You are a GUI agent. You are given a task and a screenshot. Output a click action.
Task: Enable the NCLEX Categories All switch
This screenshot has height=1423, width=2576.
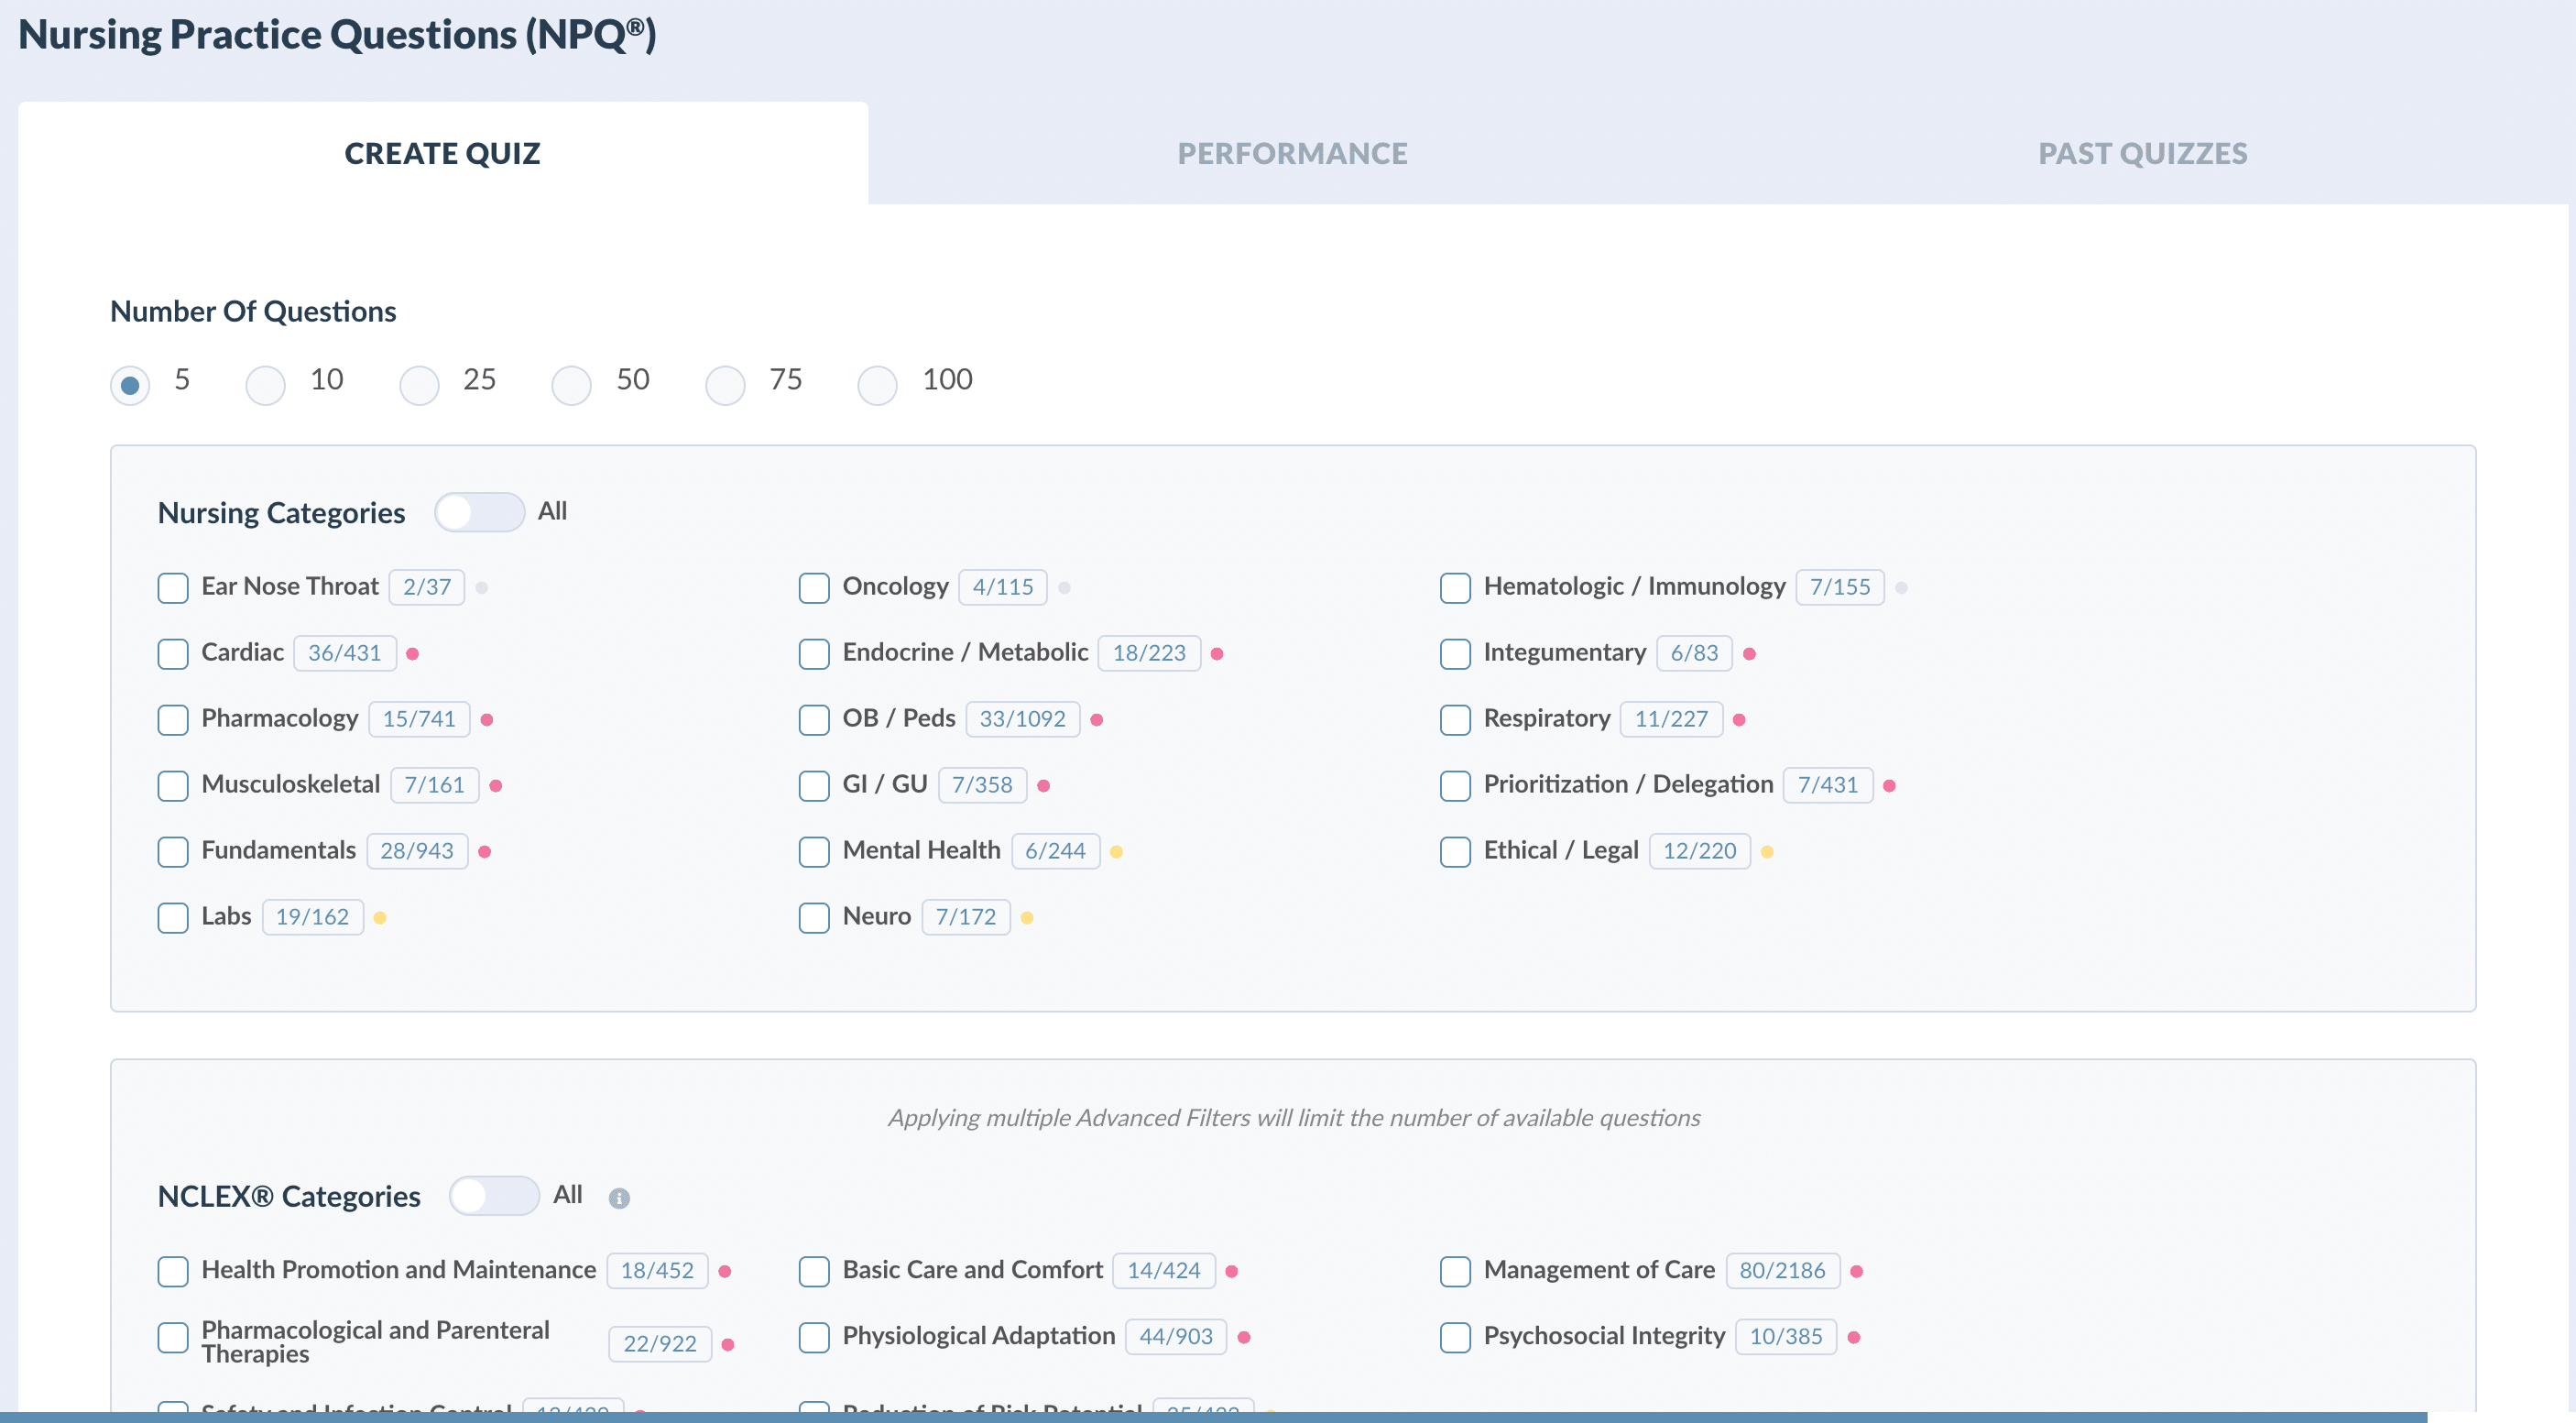[x=494, y=1196]
